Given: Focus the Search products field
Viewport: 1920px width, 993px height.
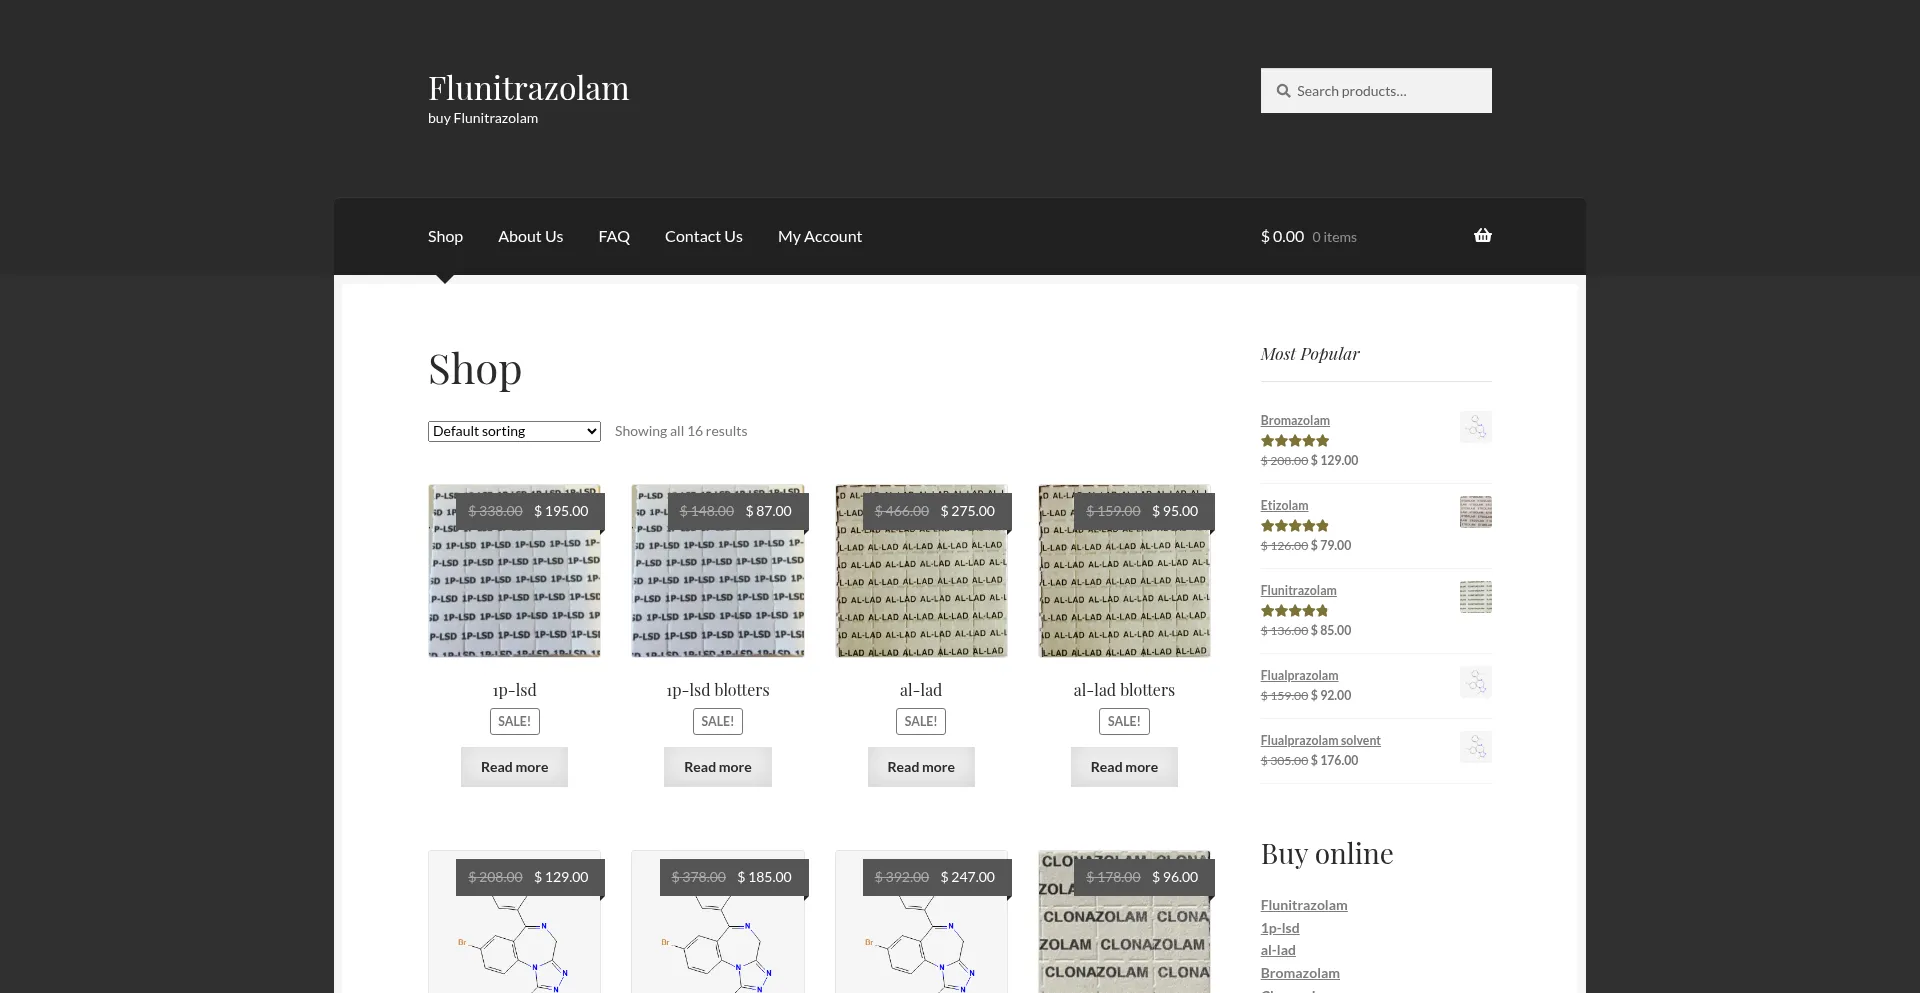Looking at the screenshot, I should 1376,91.
